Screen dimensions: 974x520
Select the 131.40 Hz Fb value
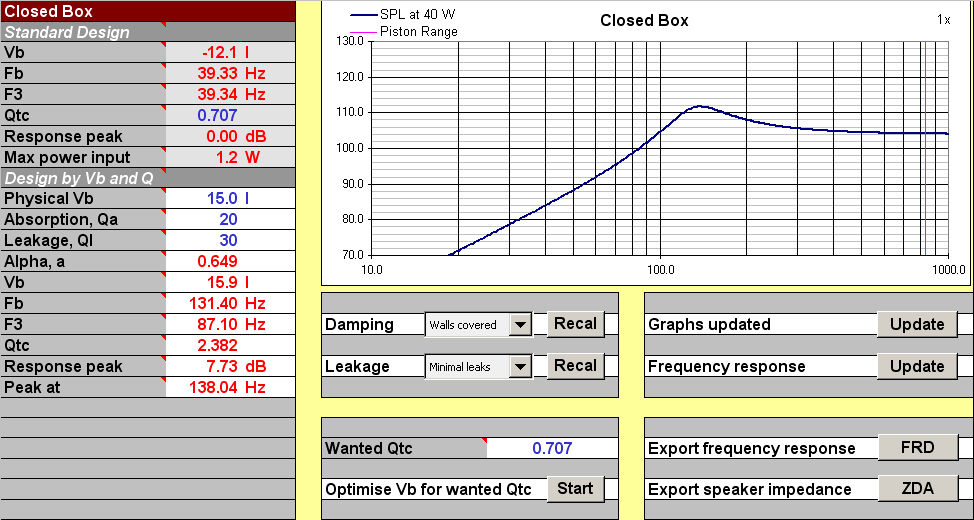230,303
